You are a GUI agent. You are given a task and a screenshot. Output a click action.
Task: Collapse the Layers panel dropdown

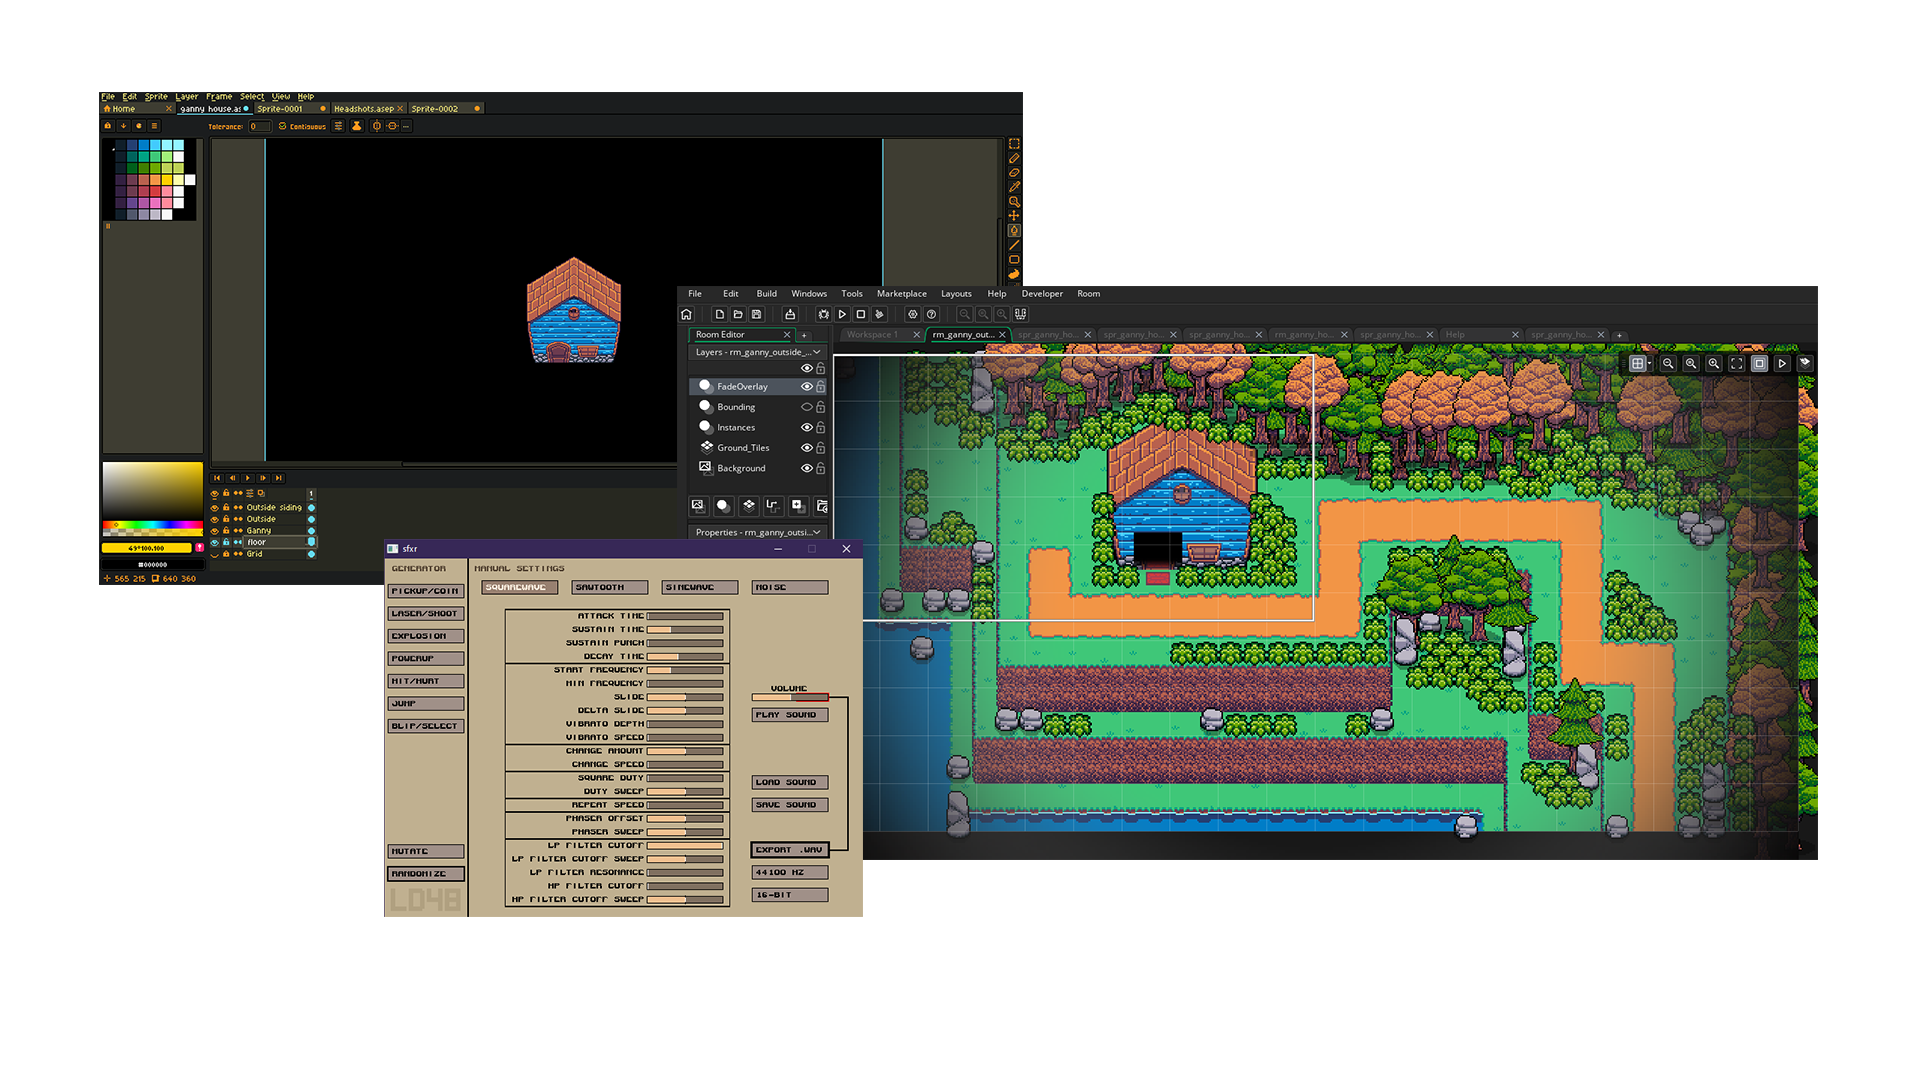817,352
